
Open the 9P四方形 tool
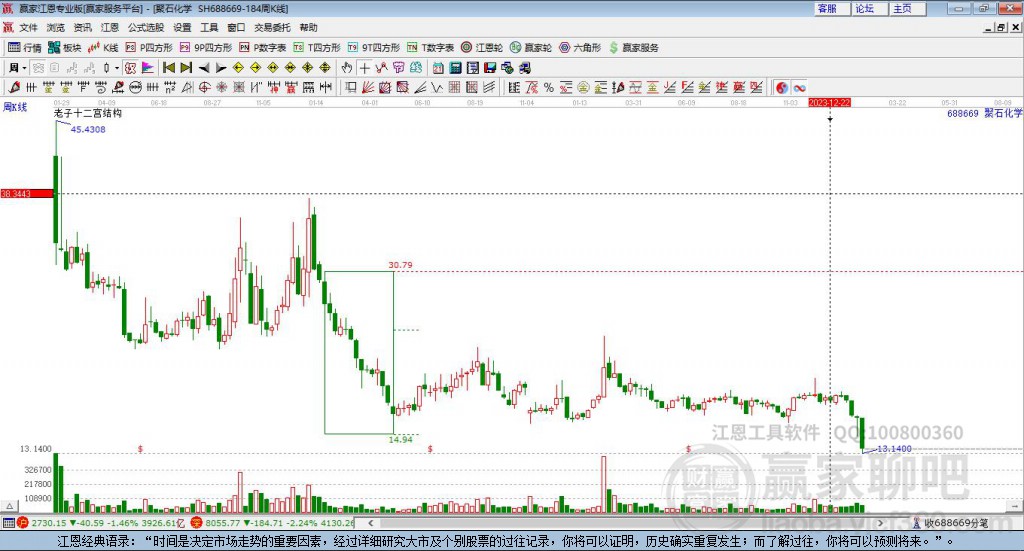click(x=206, y=48)
